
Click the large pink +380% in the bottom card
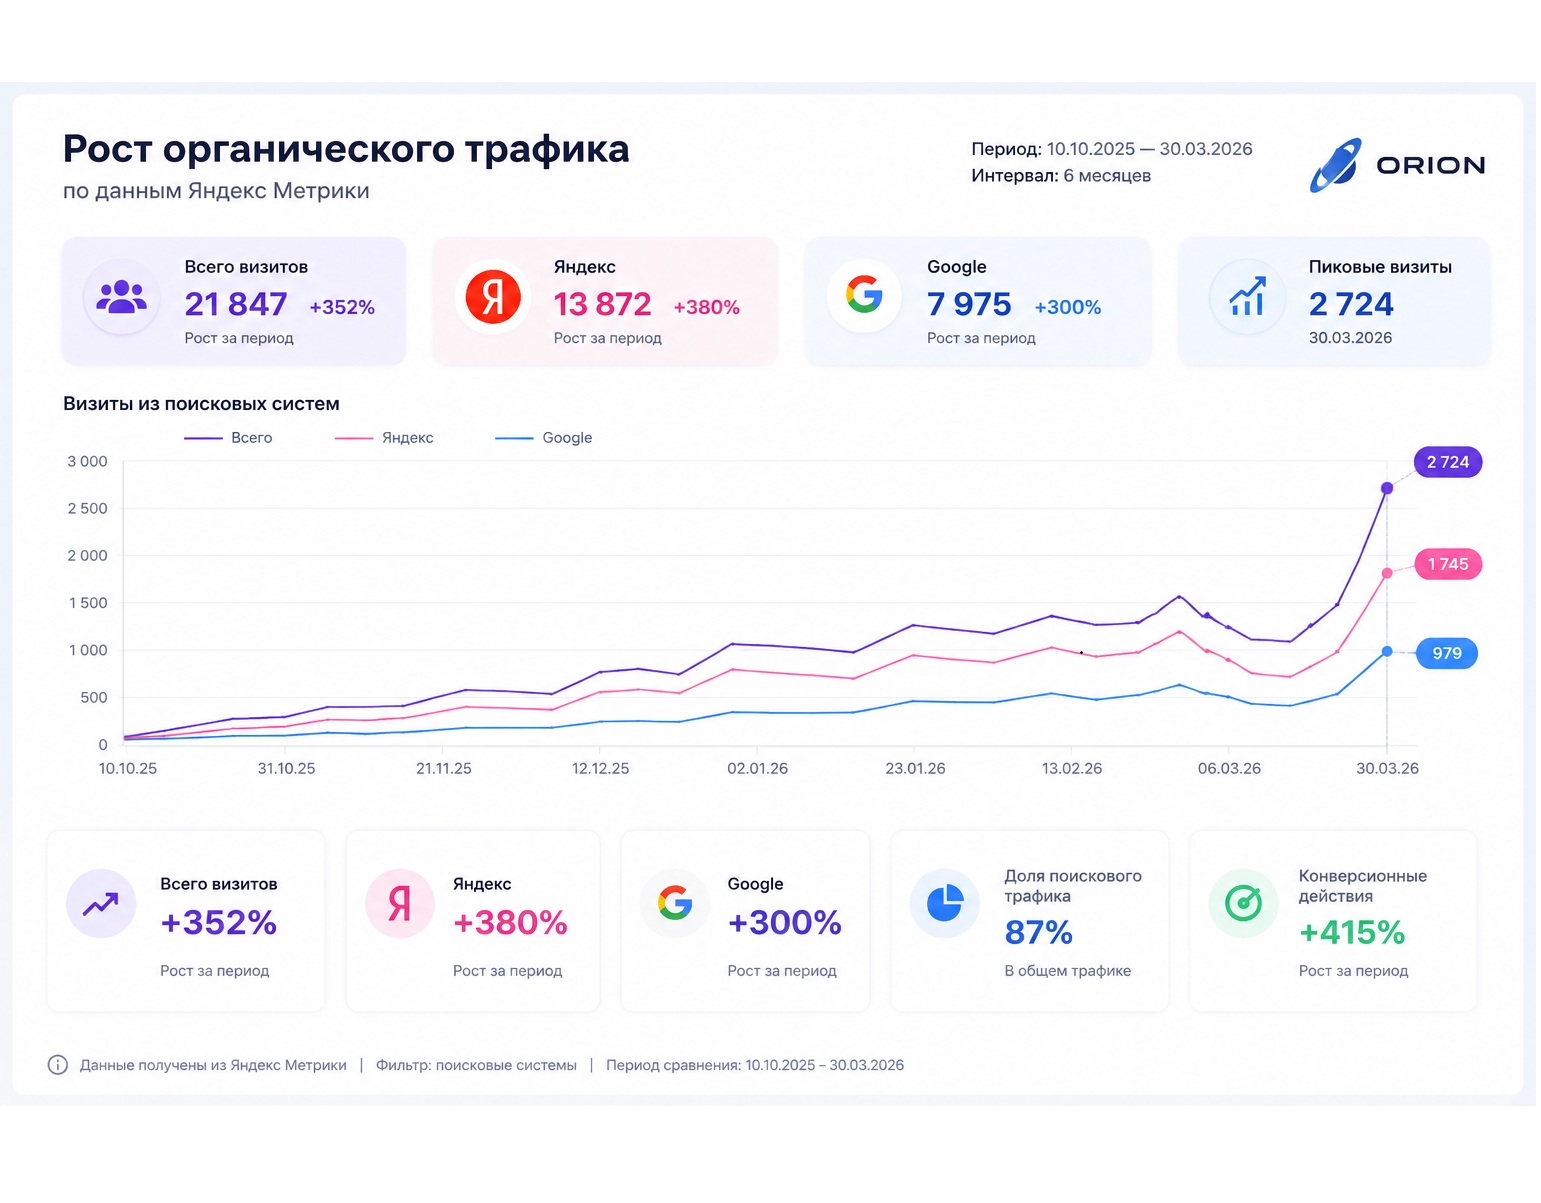(510, 922)
